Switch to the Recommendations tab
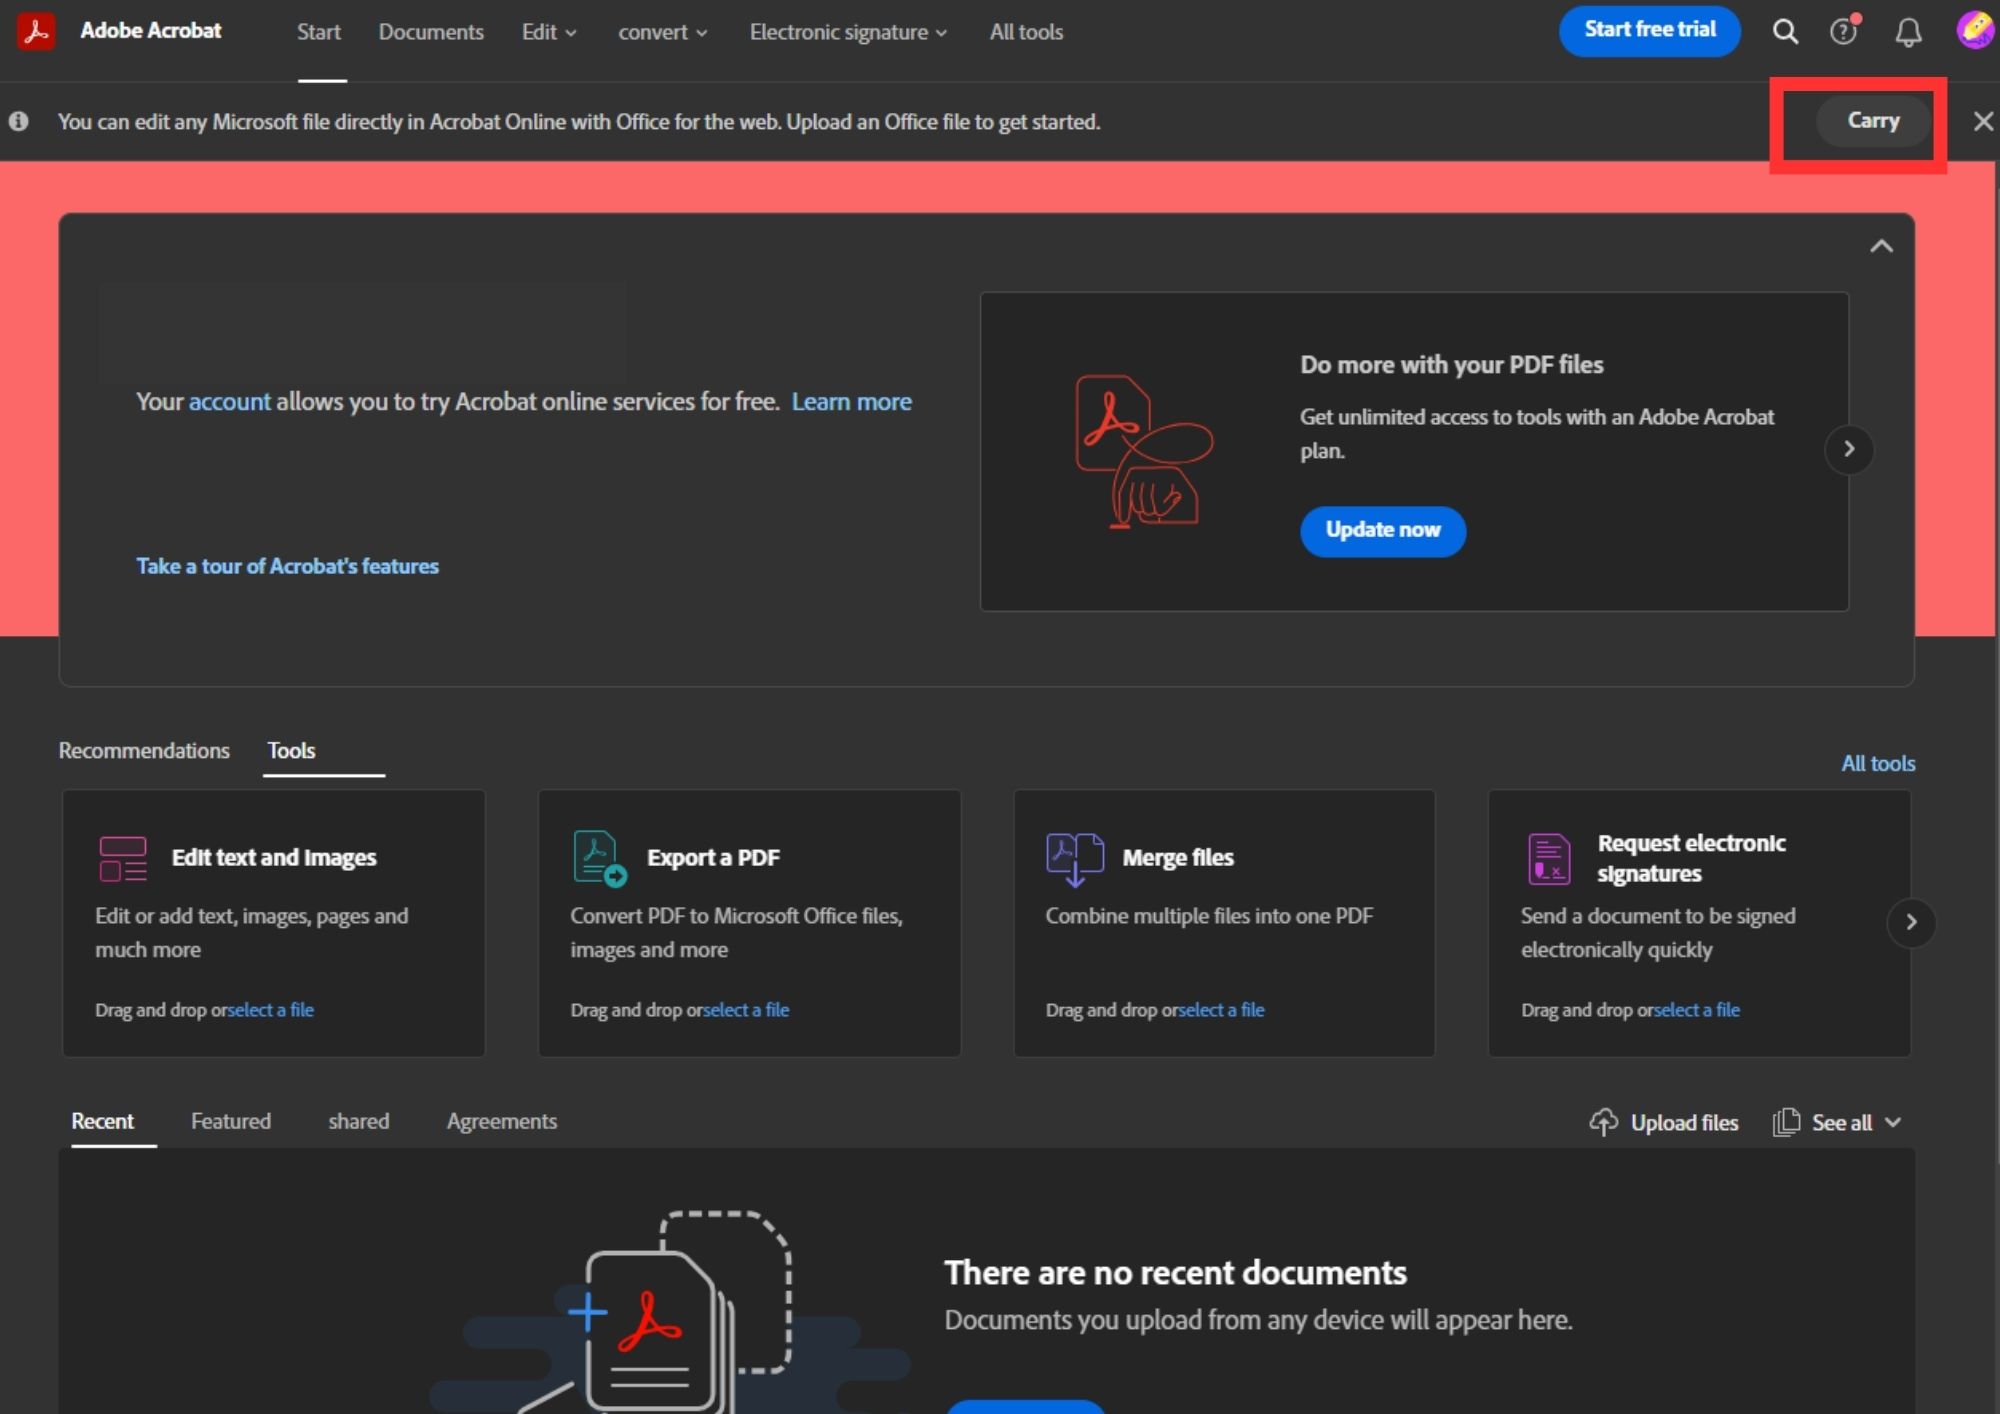 click(x=144, y=750)
